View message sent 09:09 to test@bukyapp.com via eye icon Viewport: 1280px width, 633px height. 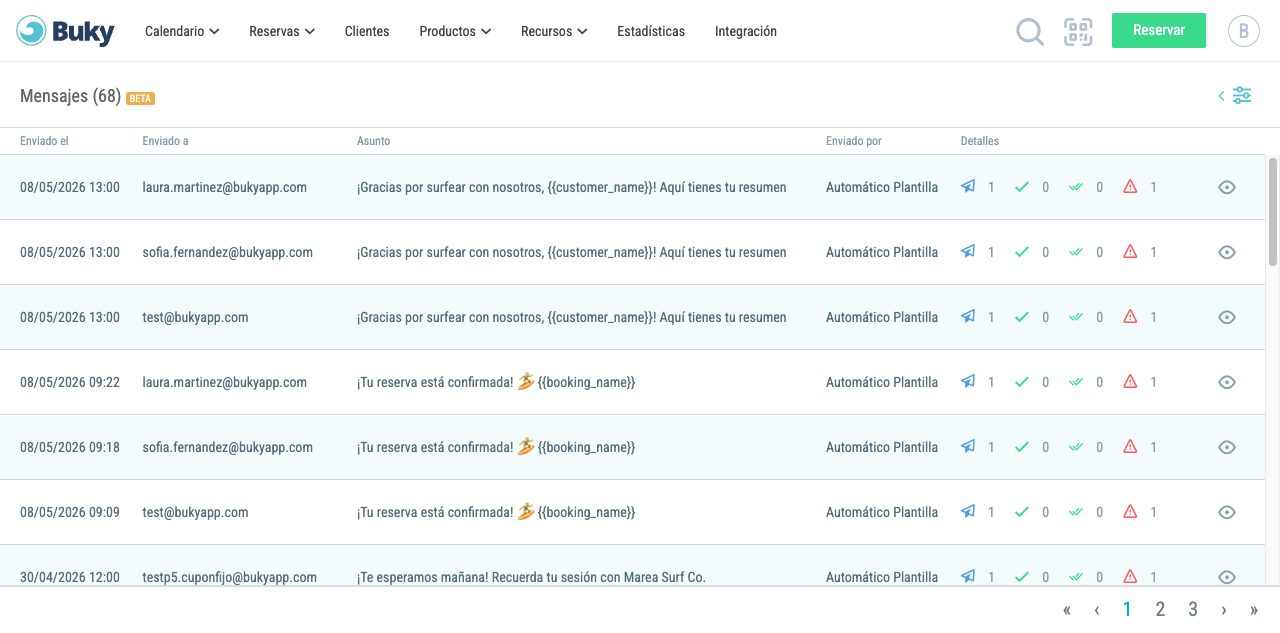click(1227, 512)
